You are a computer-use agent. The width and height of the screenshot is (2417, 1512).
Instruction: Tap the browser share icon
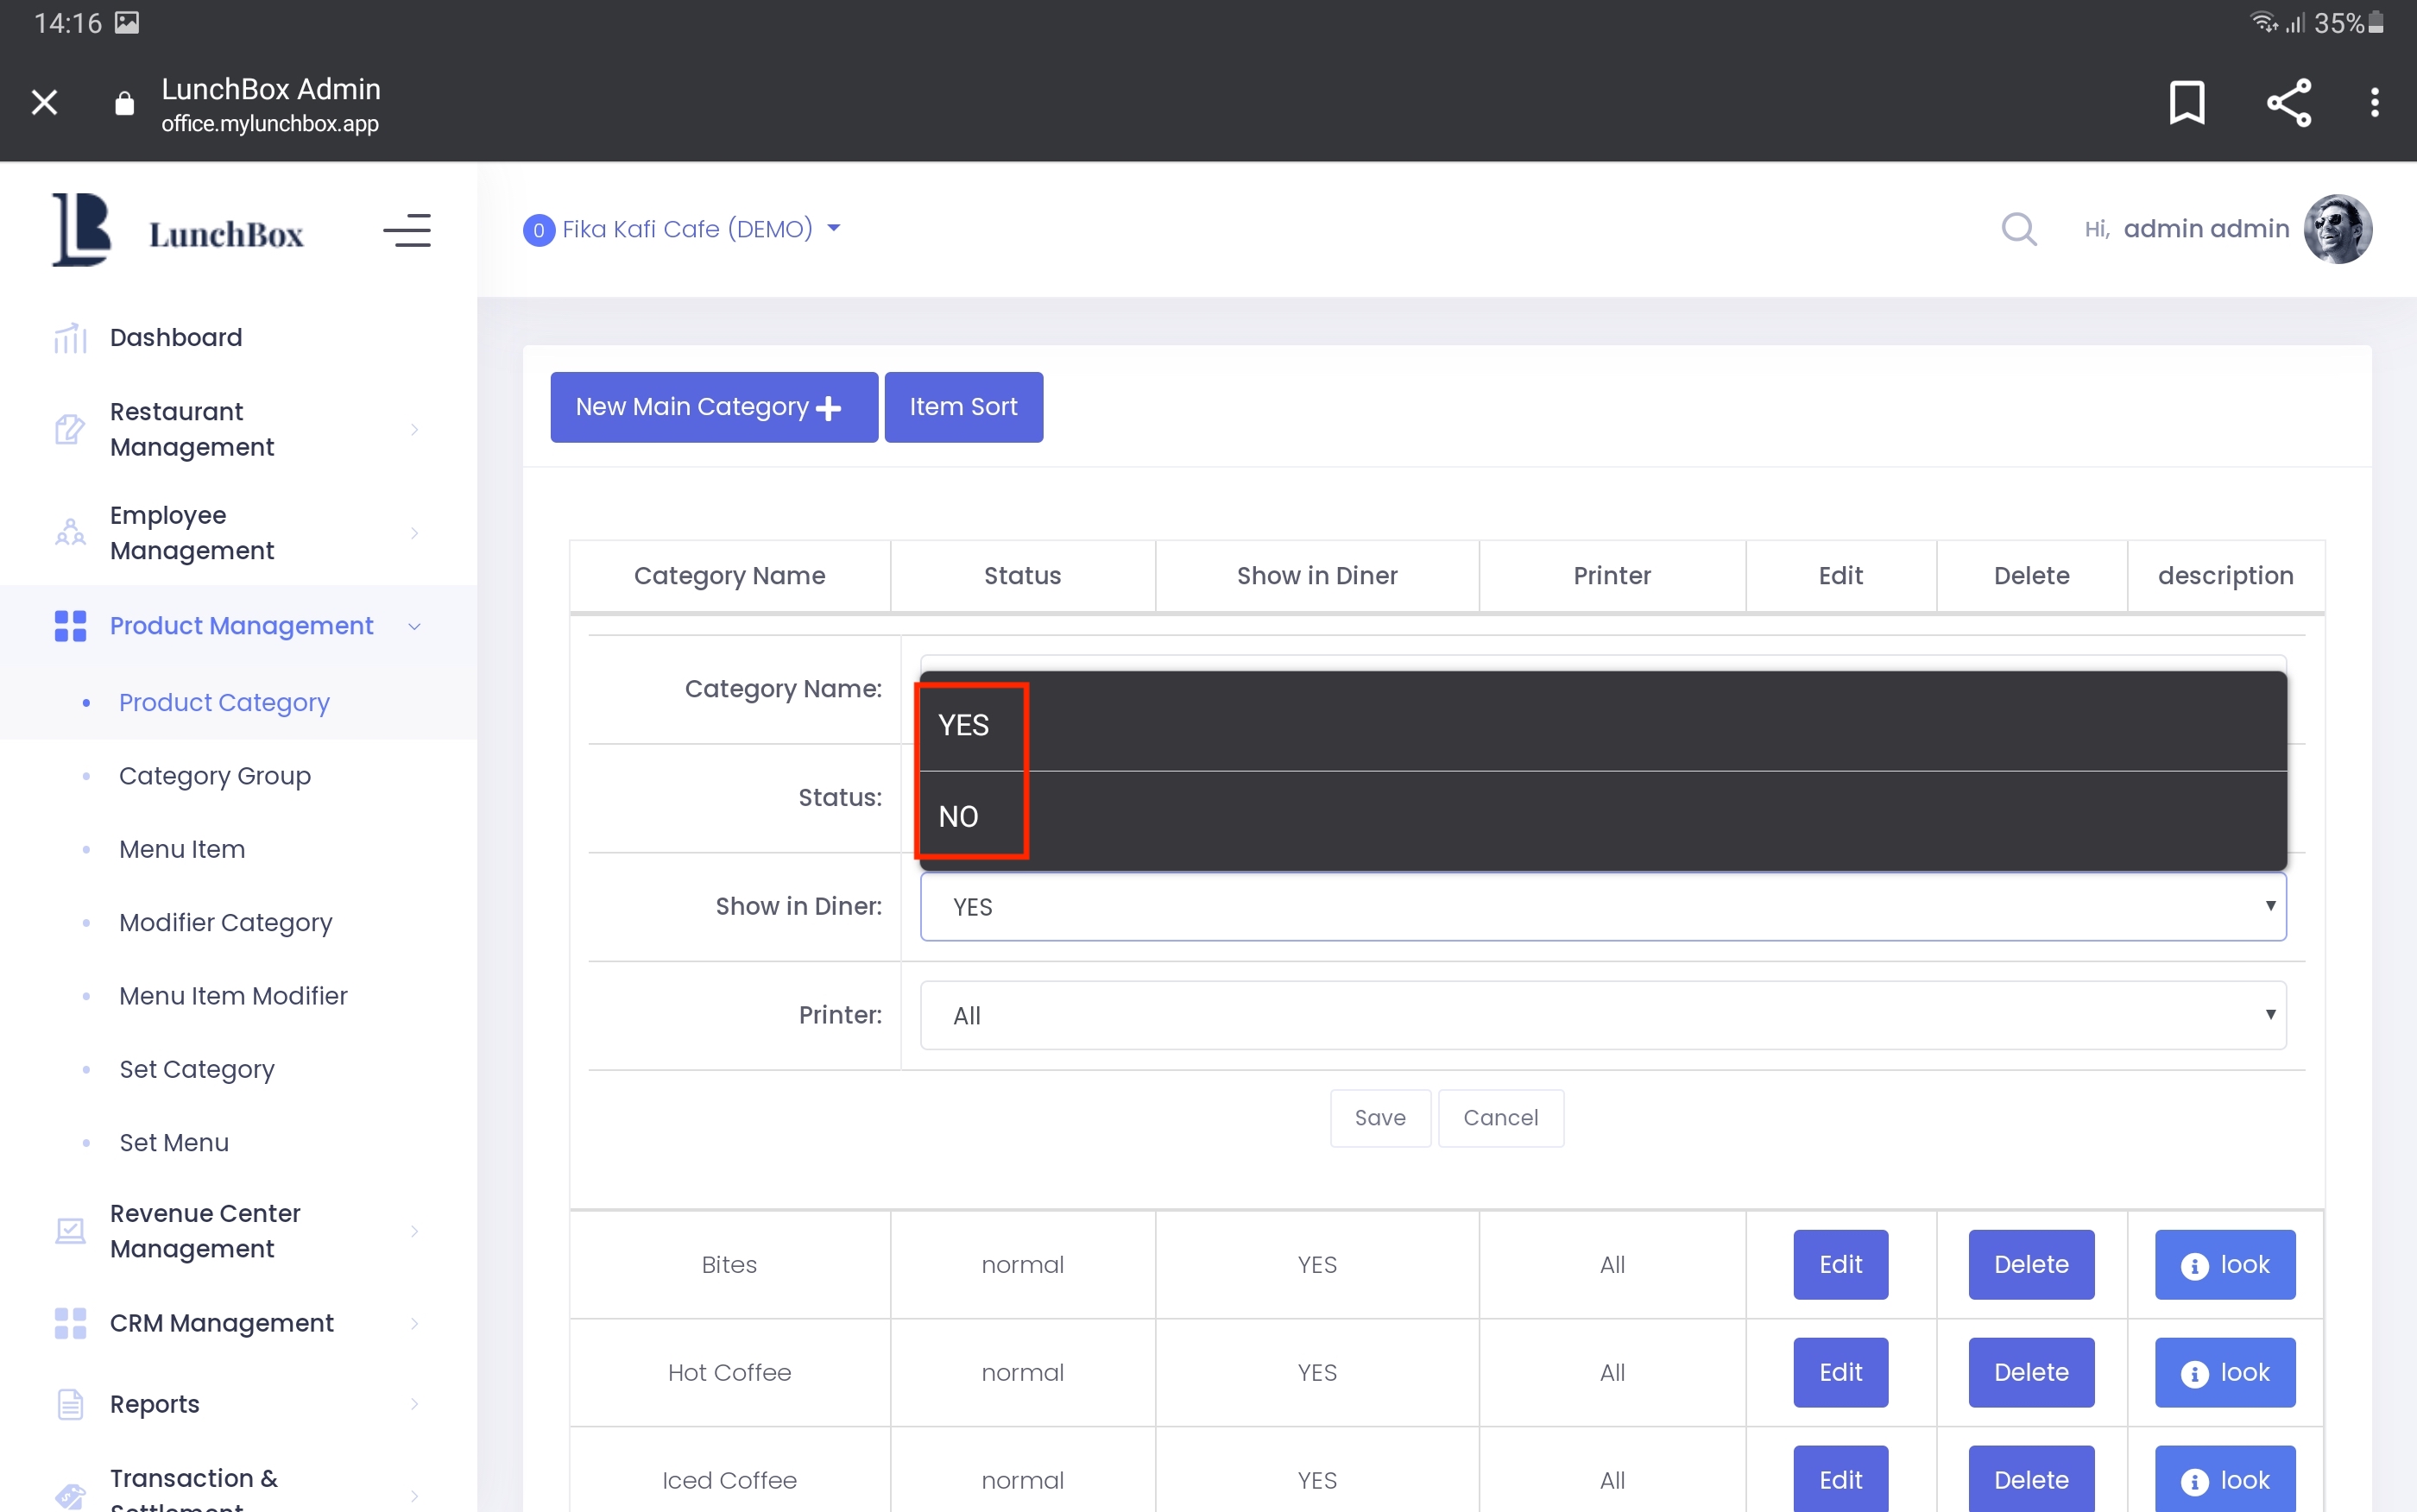[x=2288, y=103]
